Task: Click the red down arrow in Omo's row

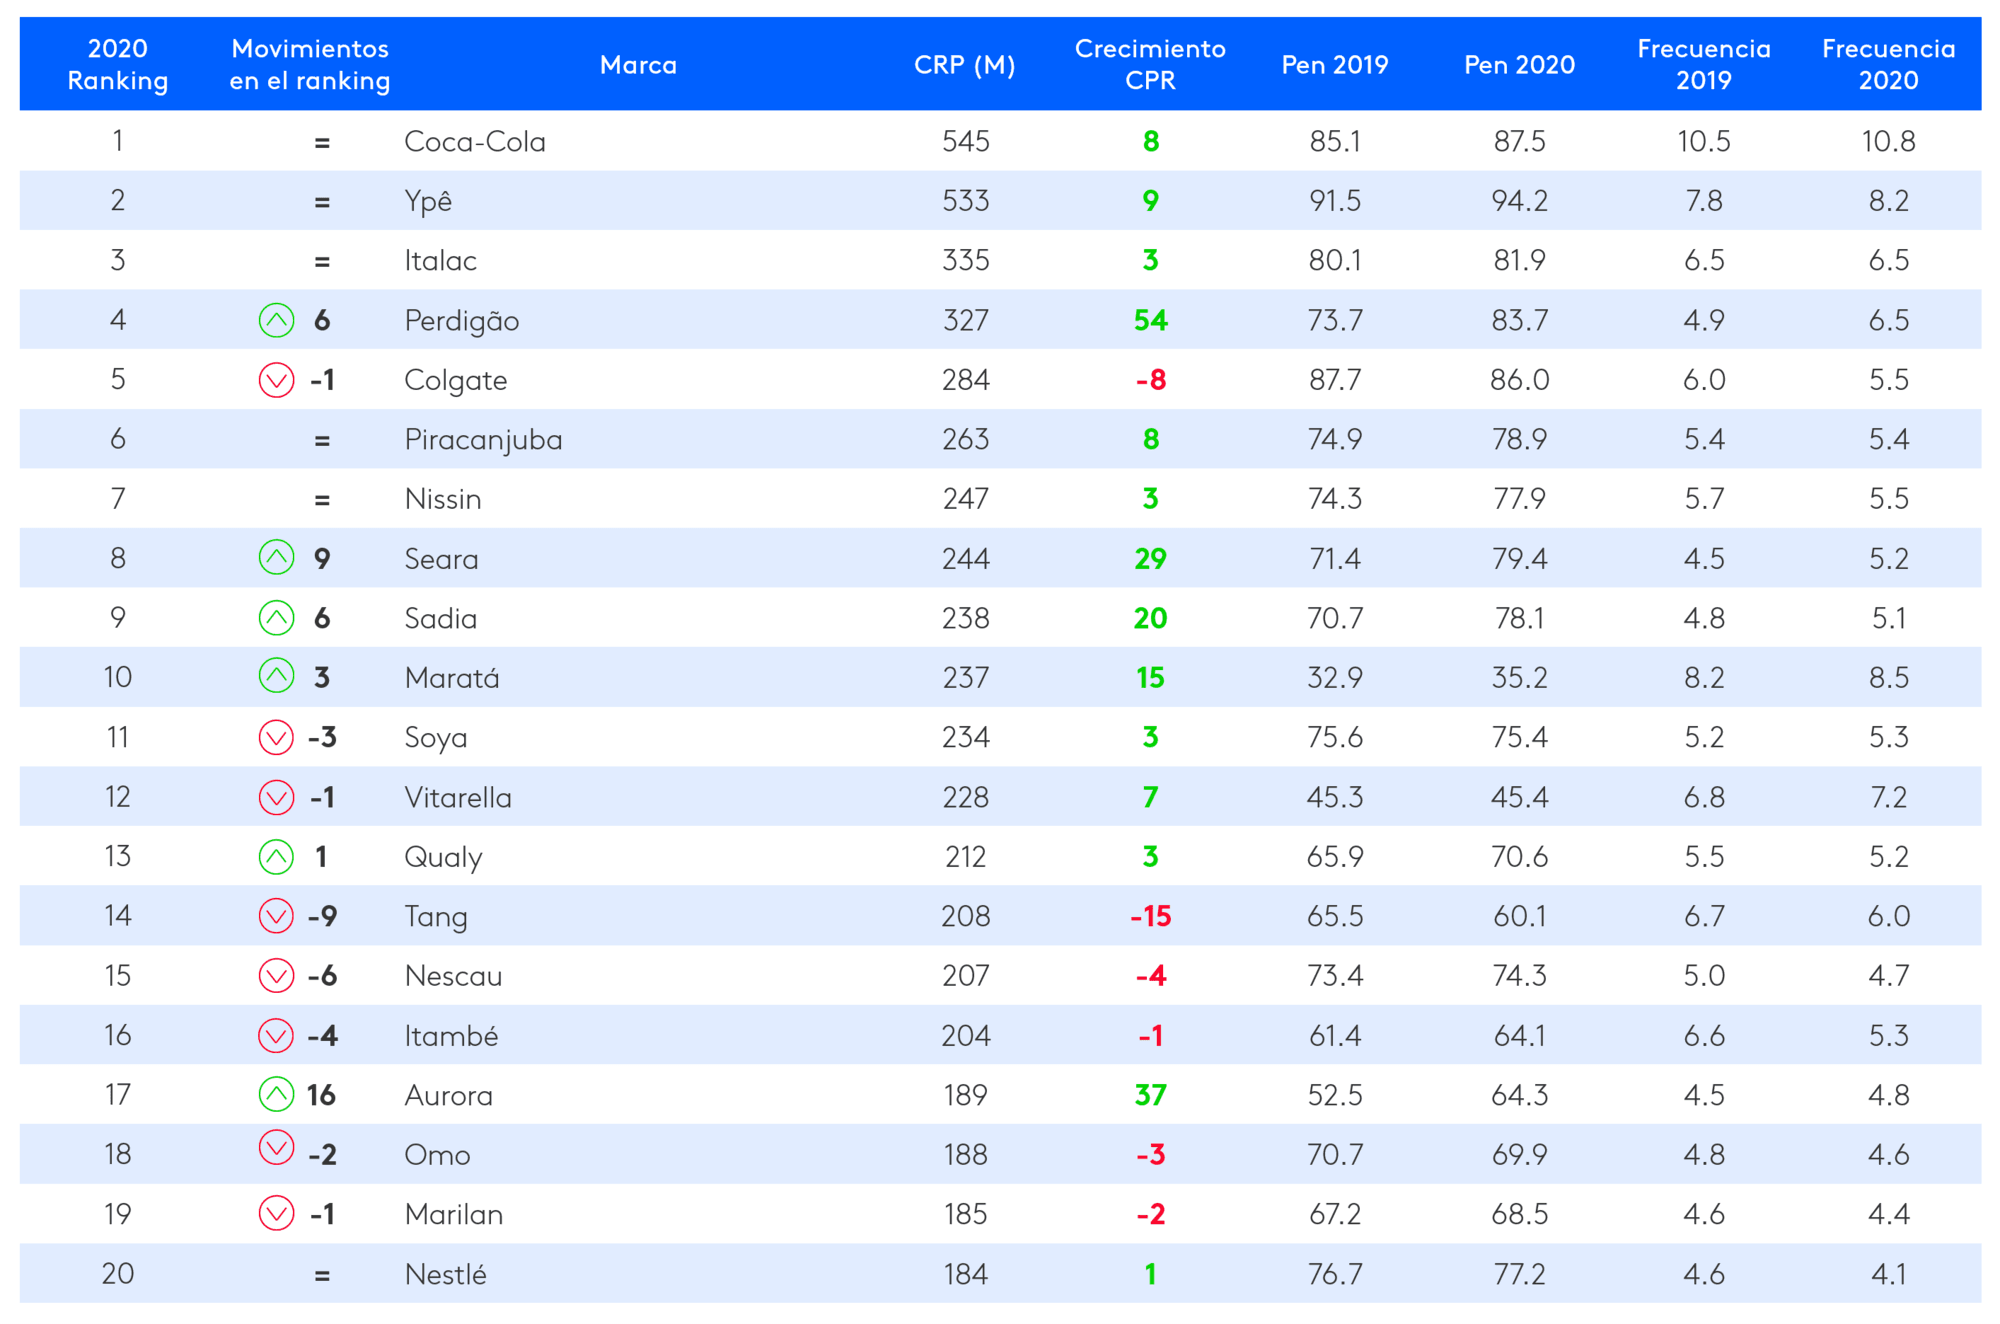Action: point(276,1148)
